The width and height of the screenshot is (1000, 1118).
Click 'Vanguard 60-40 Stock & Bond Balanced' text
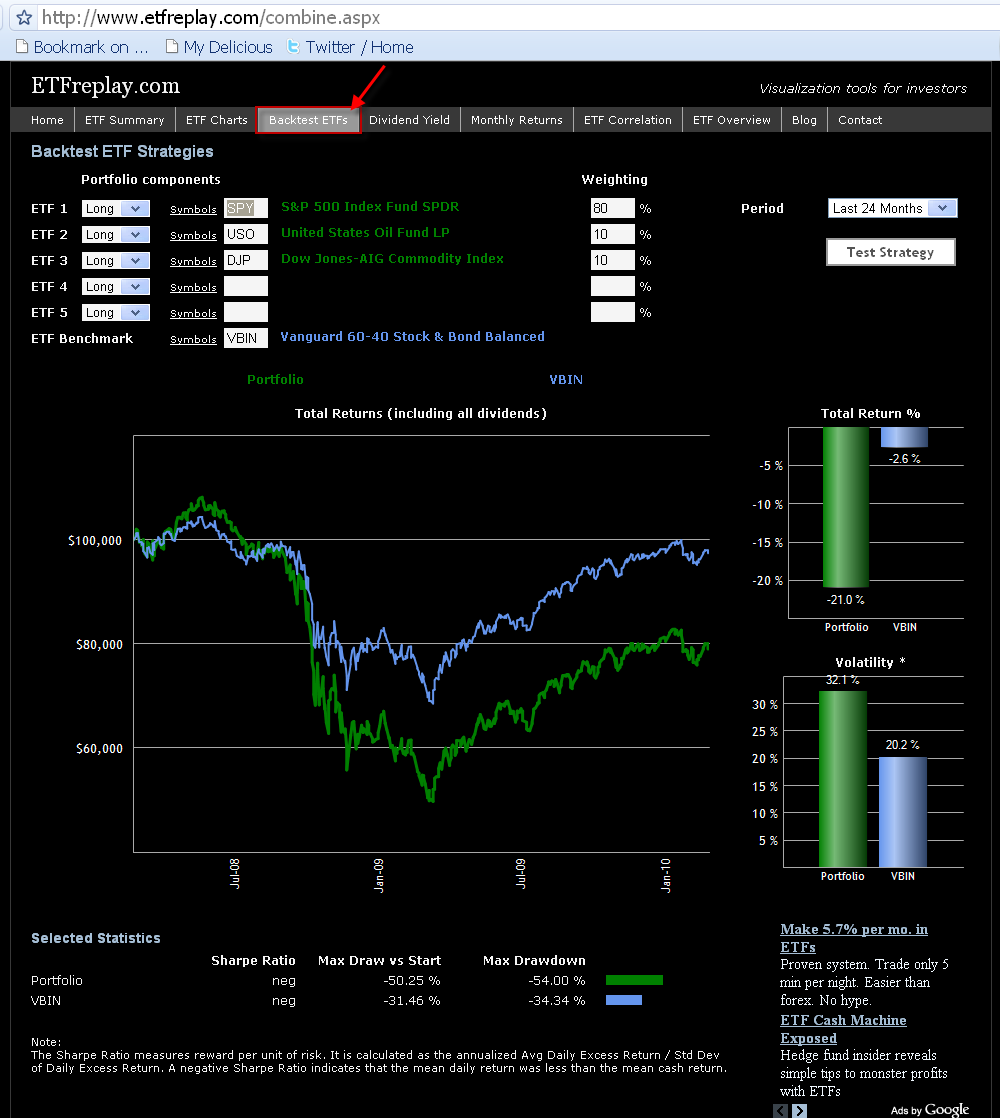412,337
